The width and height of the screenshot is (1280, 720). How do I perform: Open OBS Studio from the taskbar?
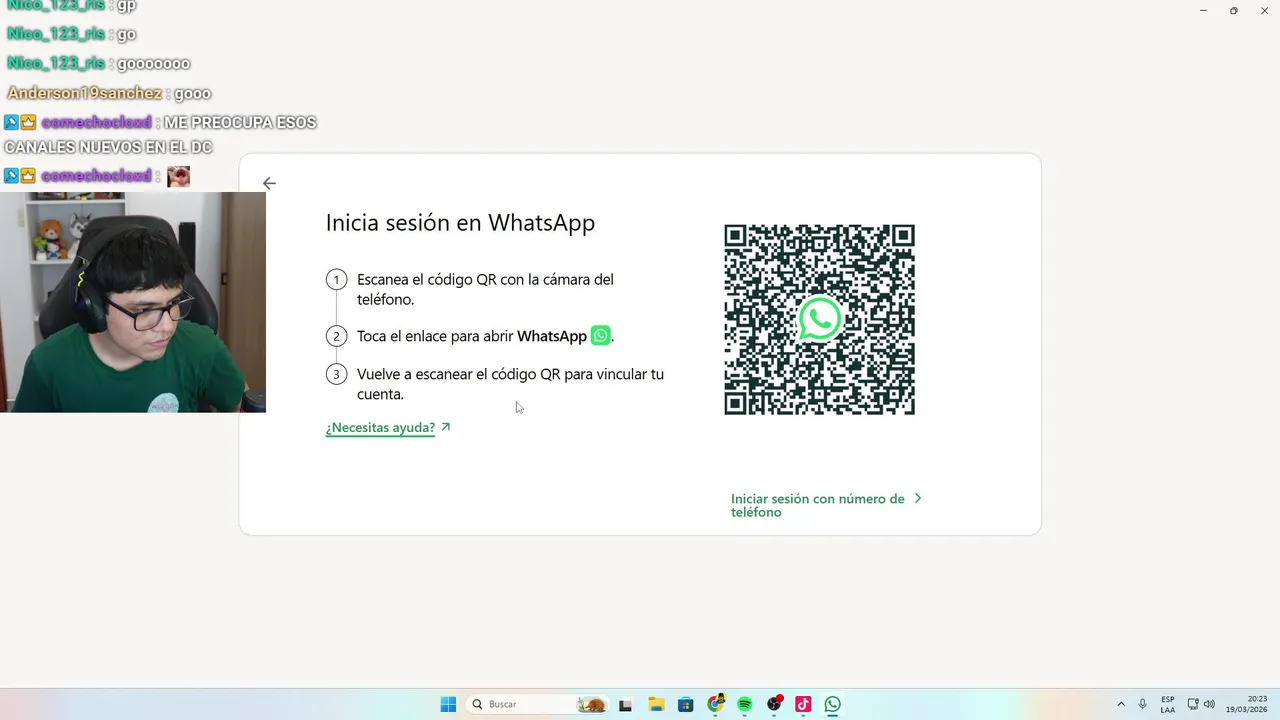pyautogui.click(x=774, y=704)
